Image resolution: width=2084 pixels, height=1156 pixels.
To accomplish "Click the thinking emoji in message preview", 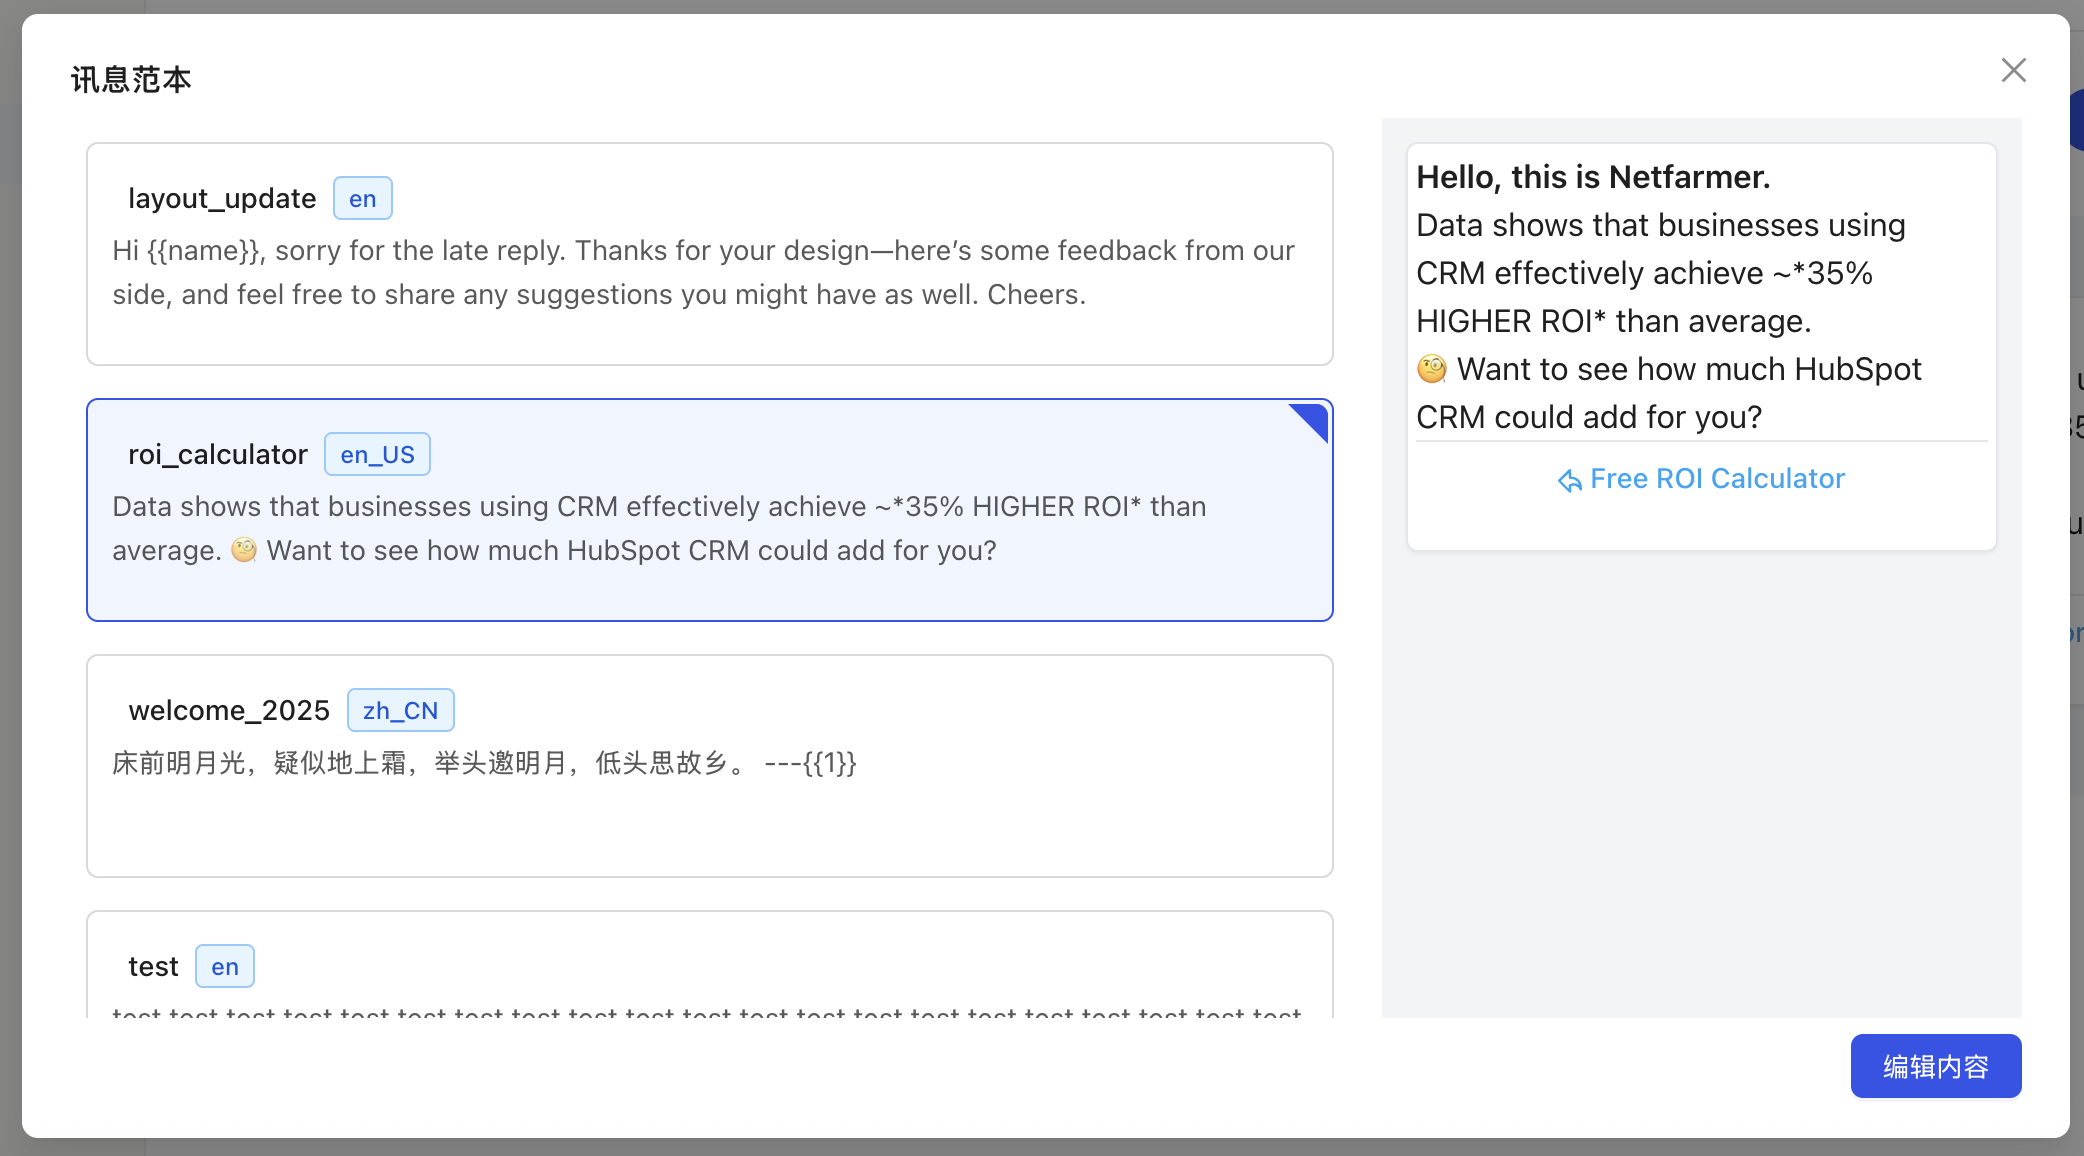I will 1432,369.
